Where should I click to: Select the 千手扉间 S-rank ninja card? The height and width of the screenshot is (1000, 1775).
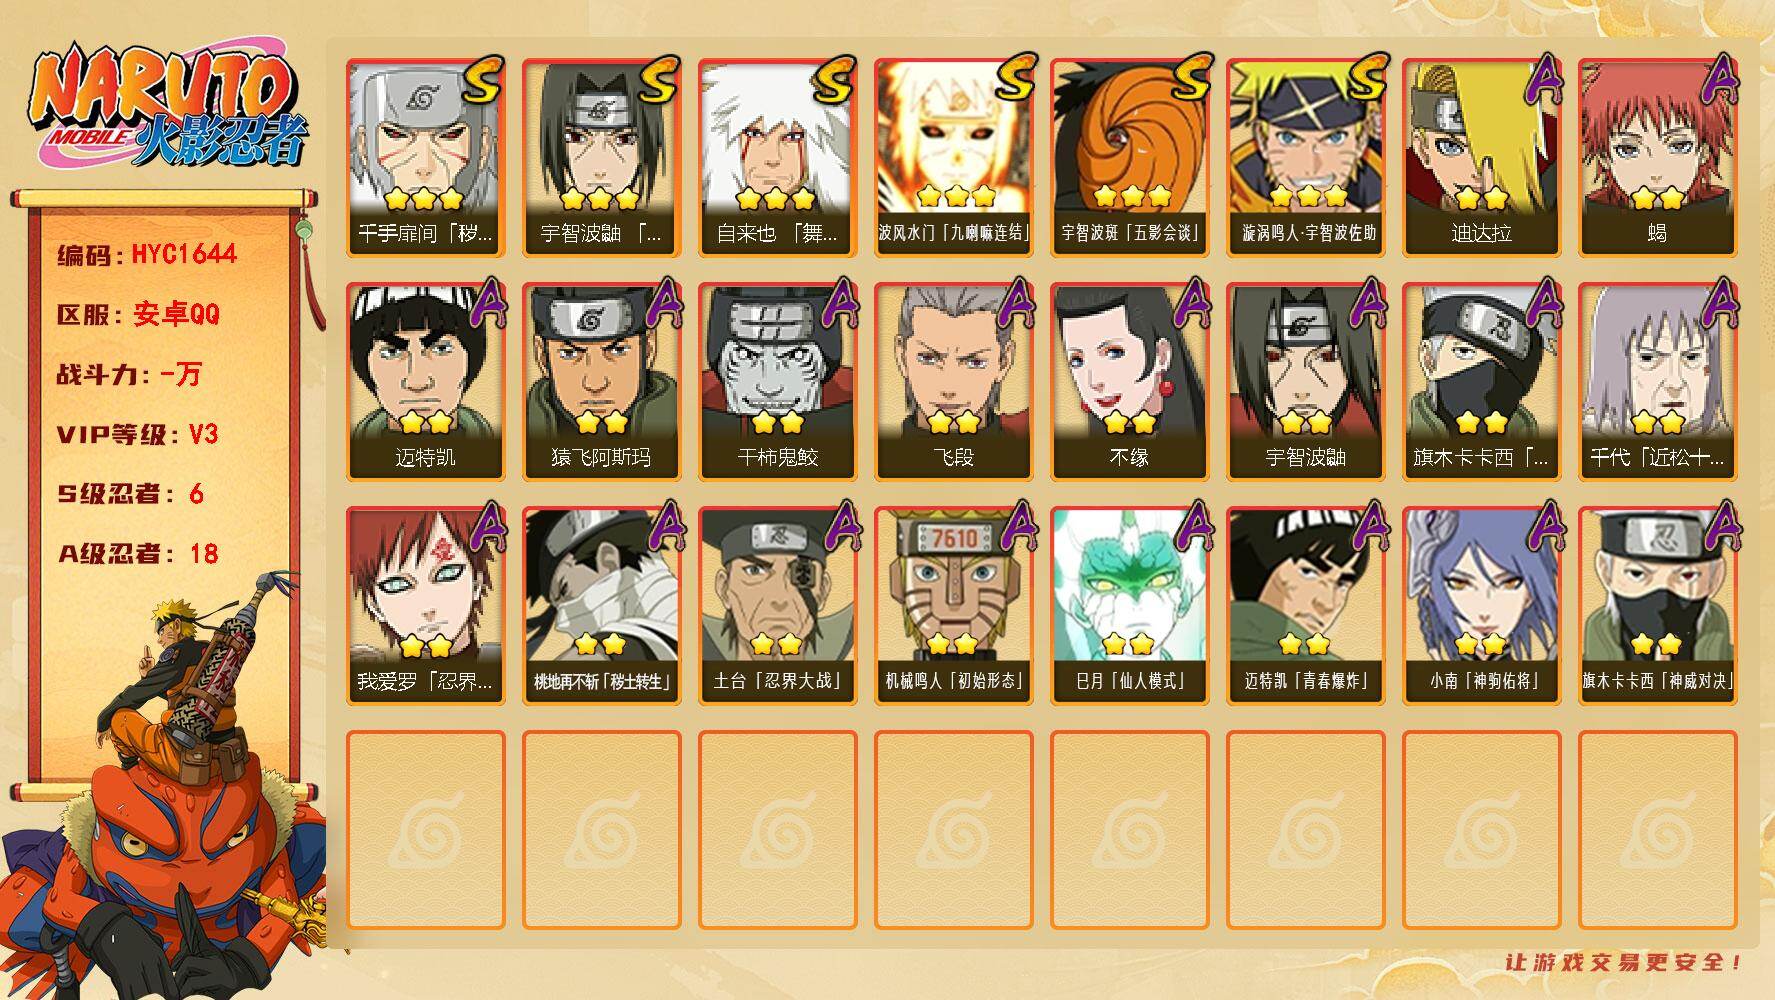[425, 158]
